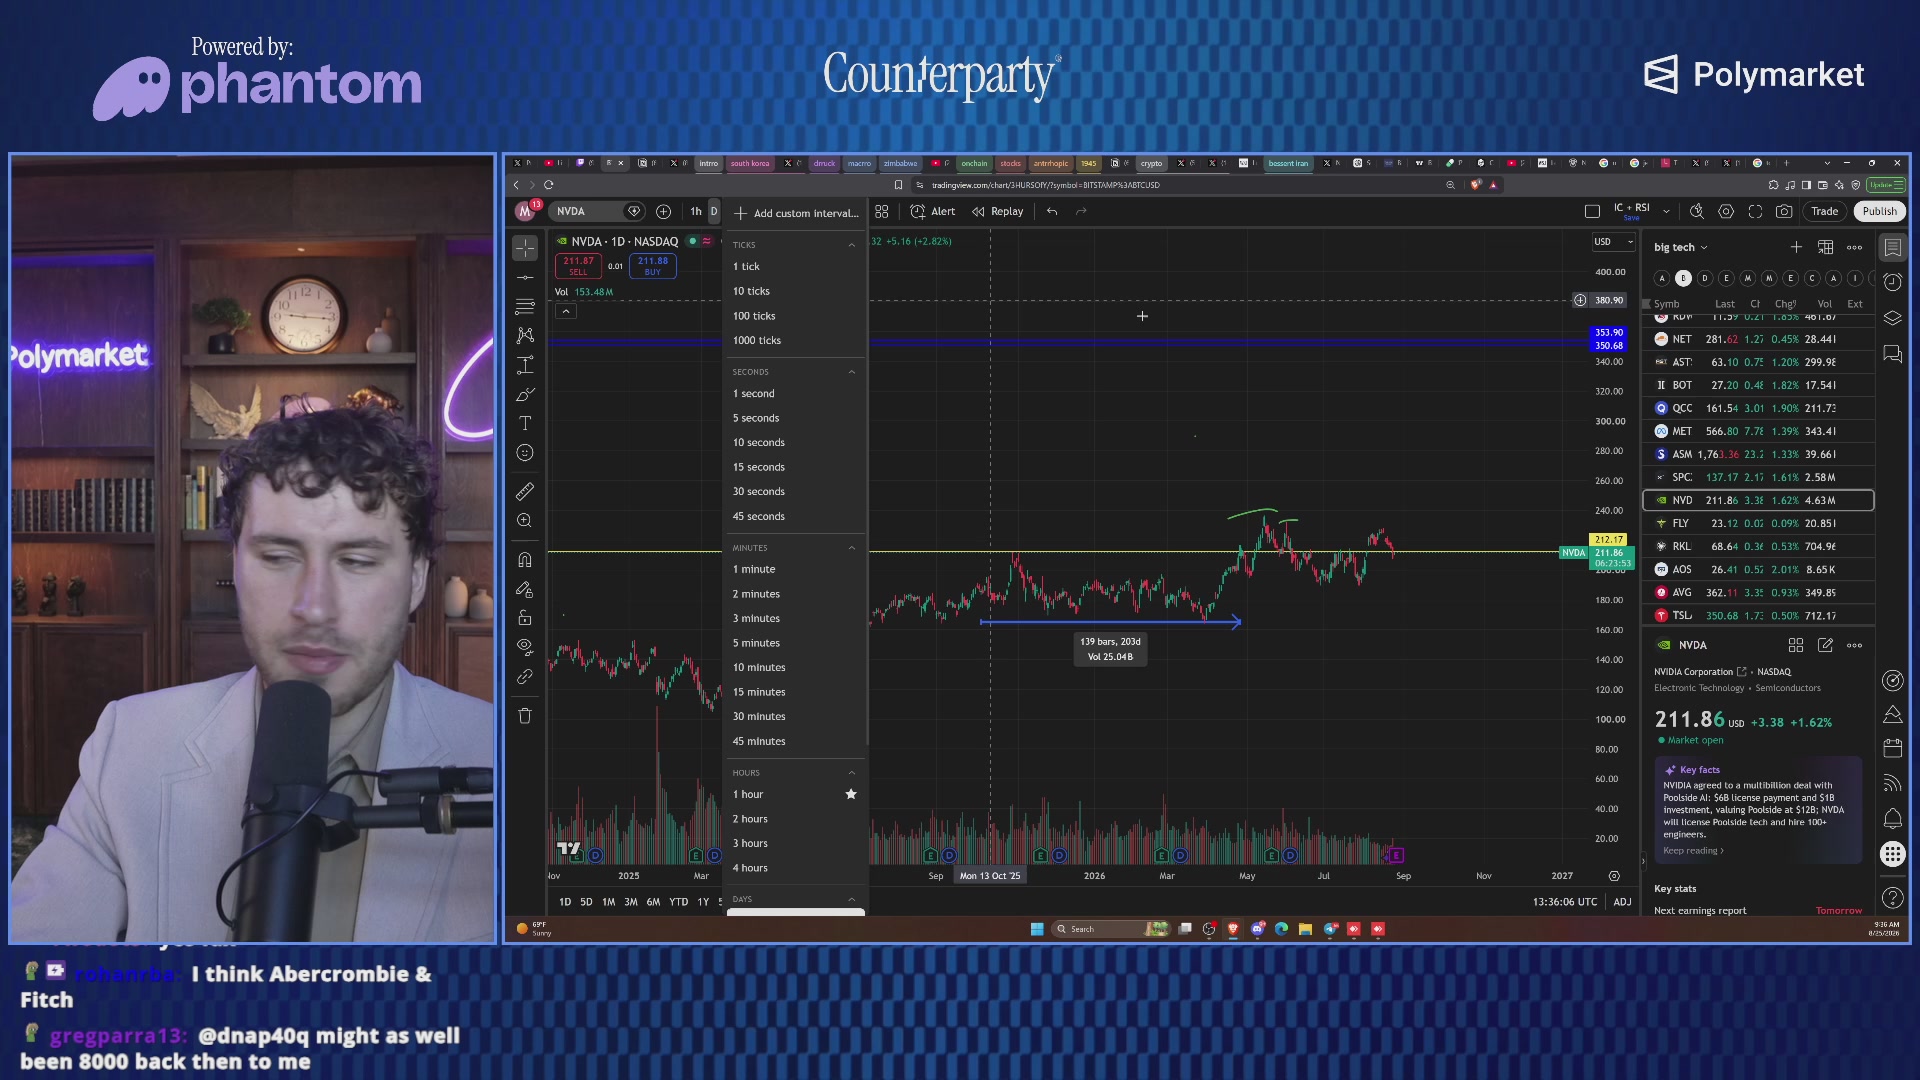This screenshot has width=1920, height=1080.
Task: Open the indicators grid icon
Action: tap(882, 211)
